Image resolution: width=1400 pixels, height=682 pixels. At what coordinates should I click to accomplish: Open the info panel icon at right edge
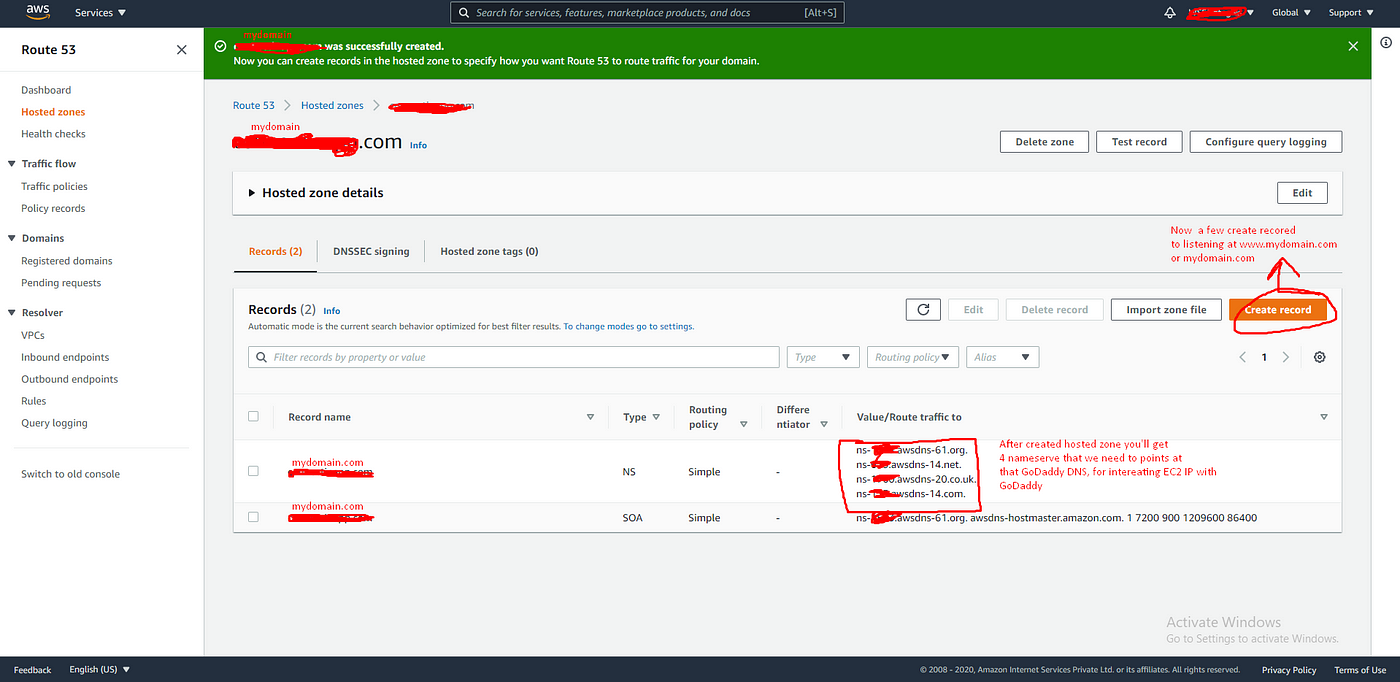point(1386,42)
